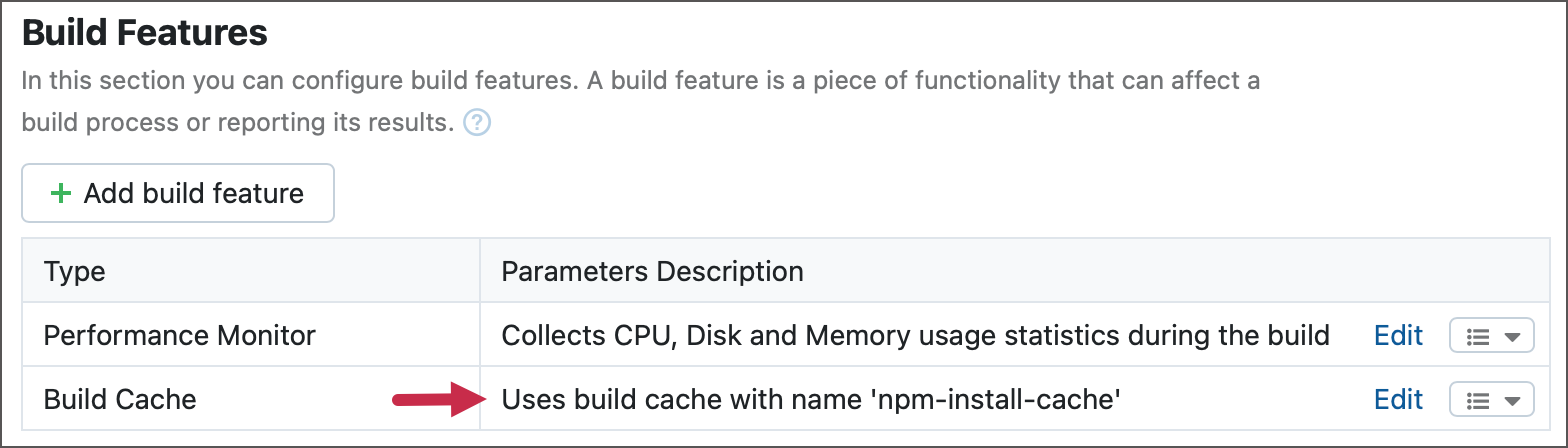Select the Build Cache type cell
Screen dimensions: 1568x448
tap(120, 400)
